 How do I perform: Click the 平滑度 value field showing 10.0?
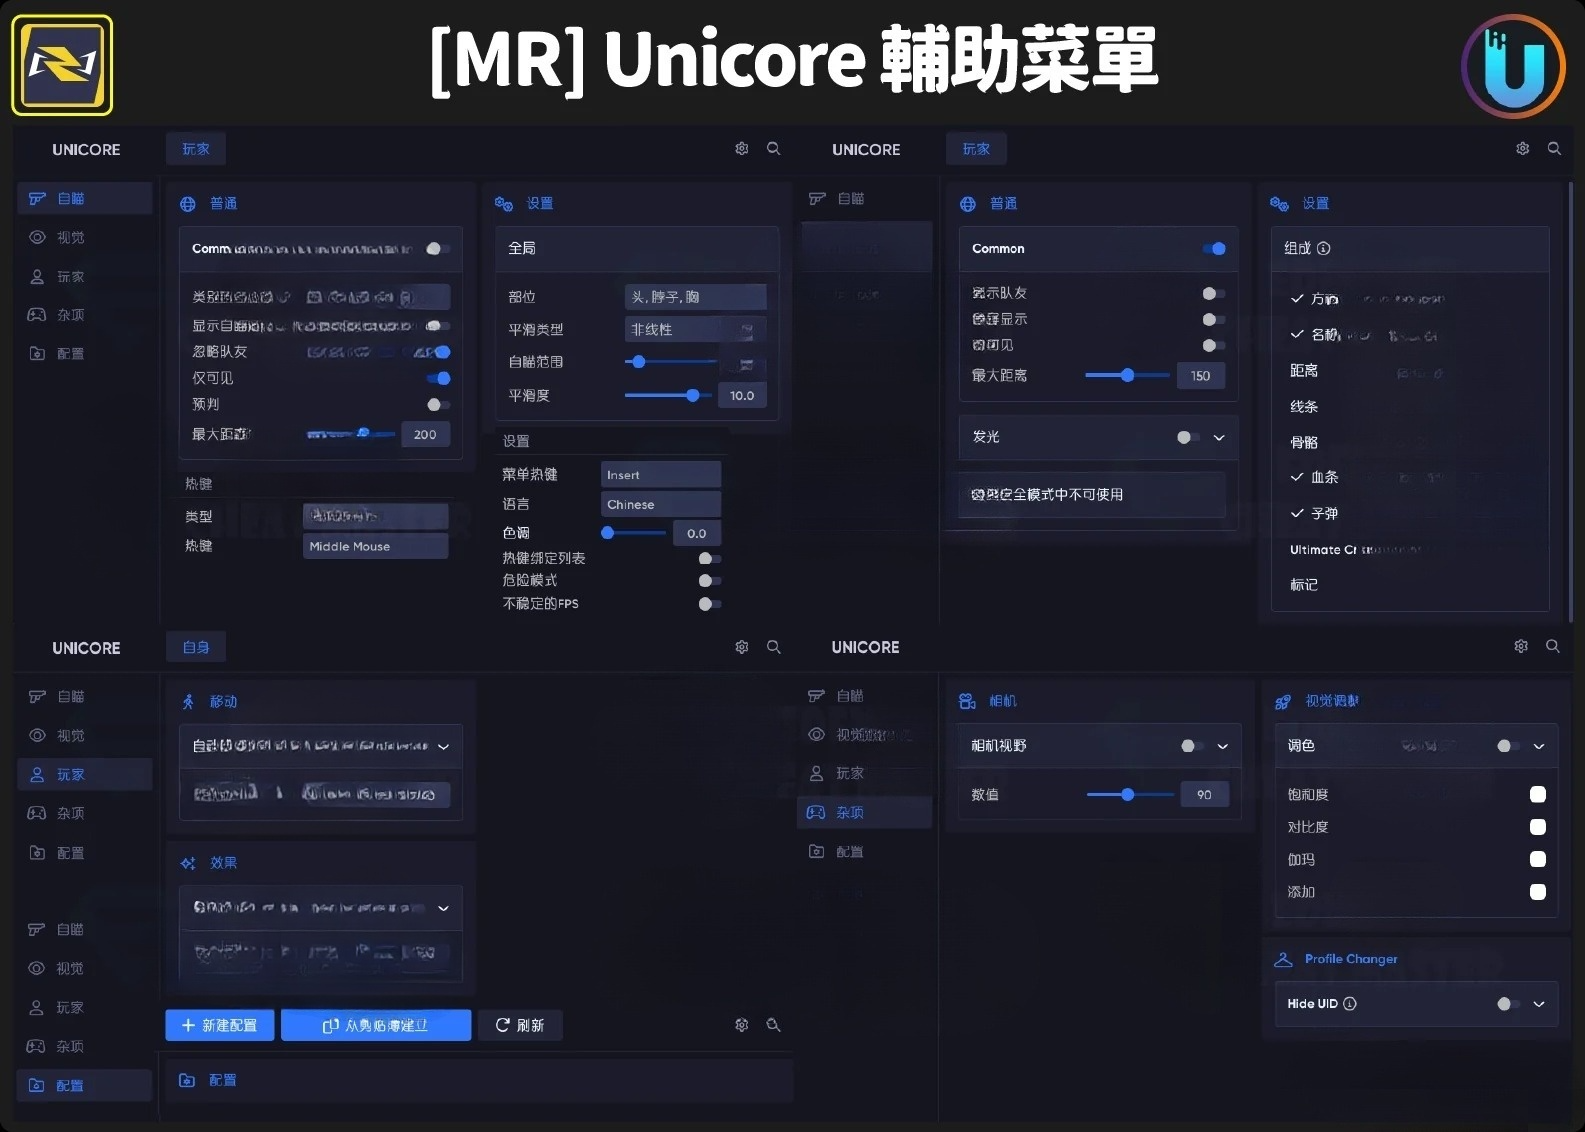(x=742, y=396)
